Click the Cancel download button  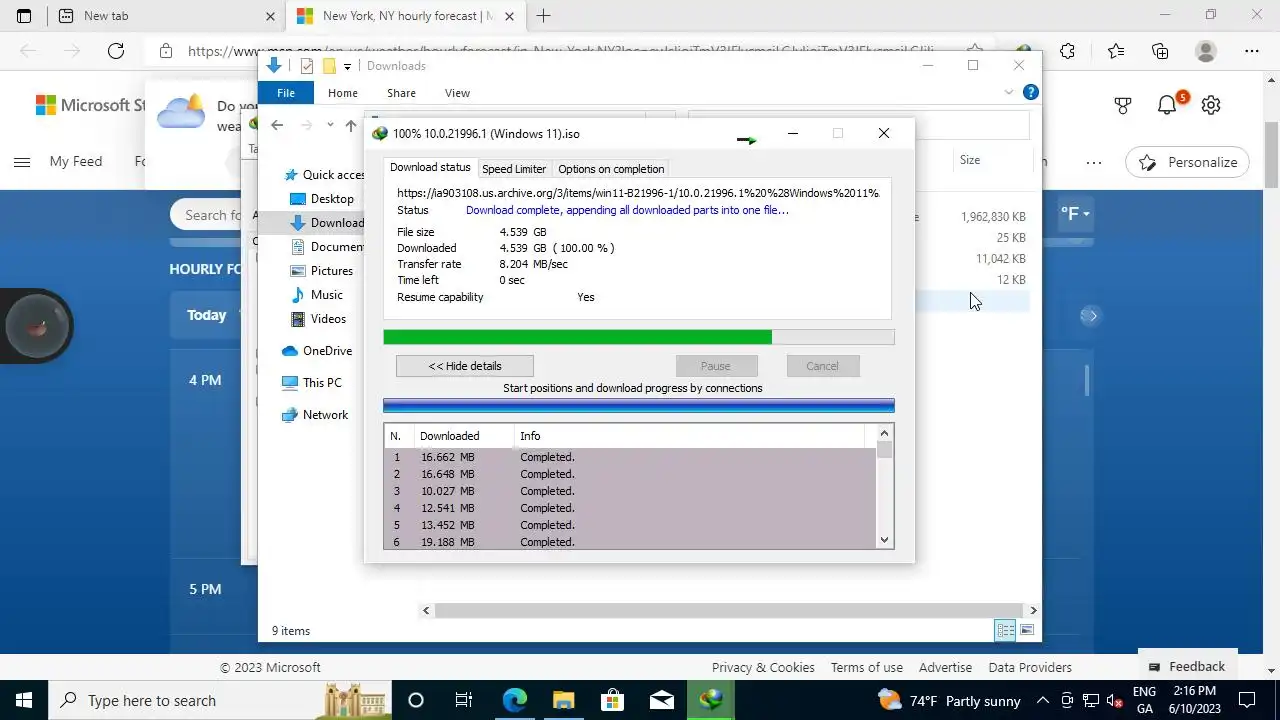pyautogui.click(x=822, y=366)
